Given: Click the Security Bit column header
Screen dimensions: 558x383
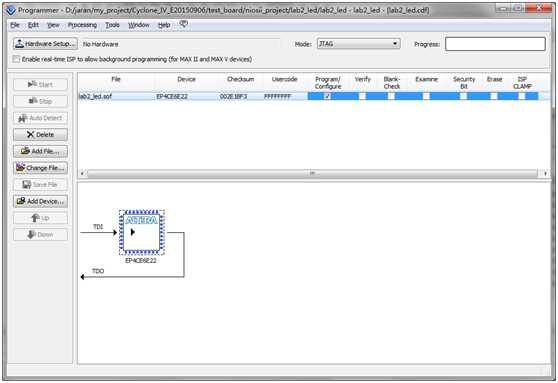Looking at the screenshot, I should (464, 83).
